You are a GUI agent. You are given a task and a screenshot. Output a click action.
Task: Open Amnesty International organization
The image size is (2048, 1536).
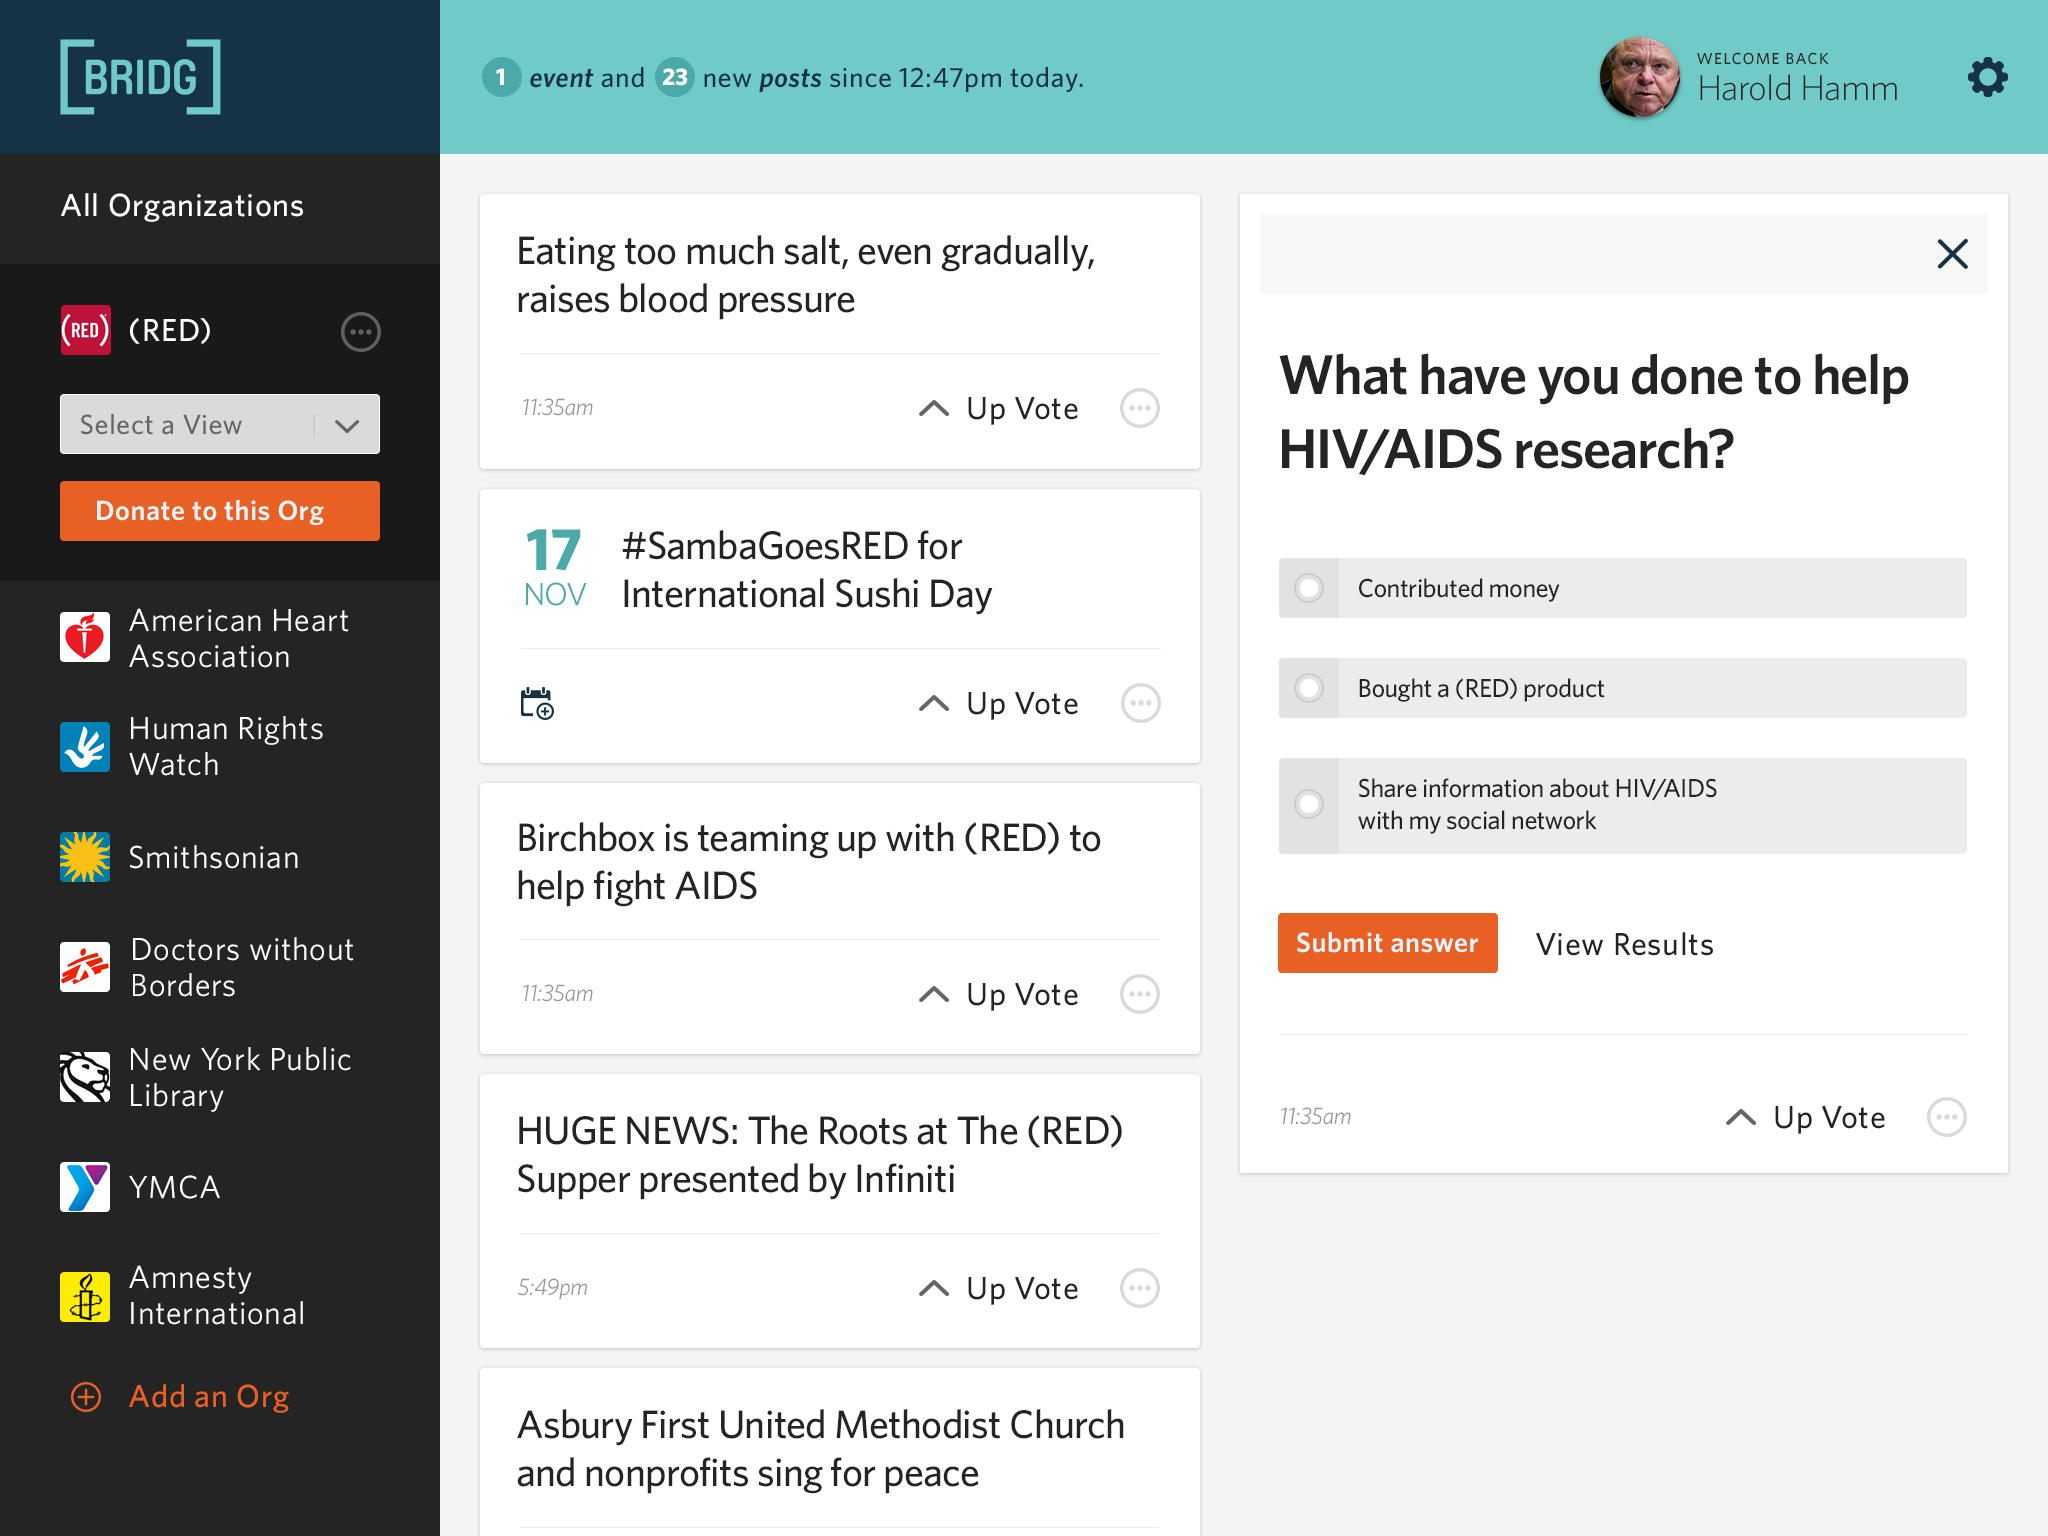click(x=217, y=1295)
